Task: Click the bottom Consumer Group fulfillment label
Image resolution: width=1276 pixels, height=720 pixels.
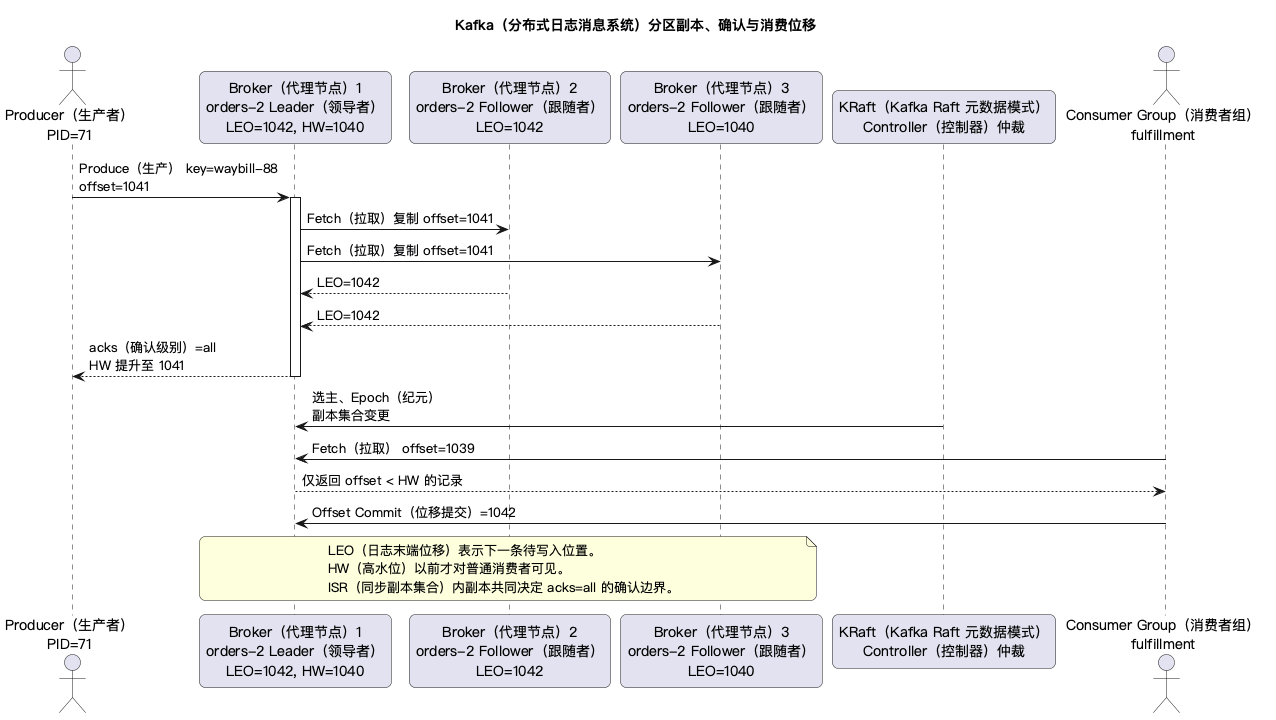Action: (x=1163, y=634)
